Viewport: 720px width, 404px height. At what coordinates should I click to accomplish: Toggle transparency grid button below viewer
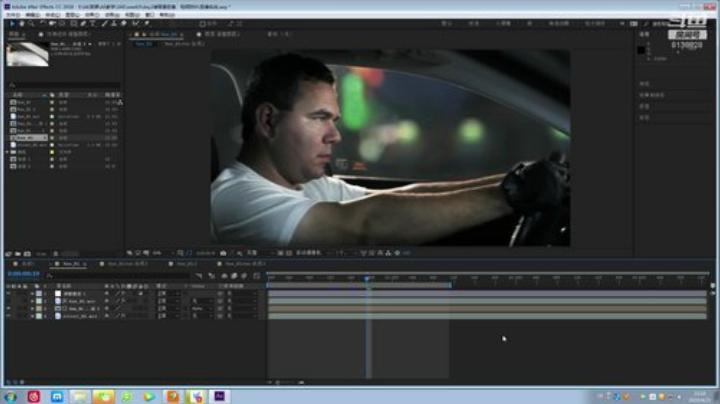289,253
